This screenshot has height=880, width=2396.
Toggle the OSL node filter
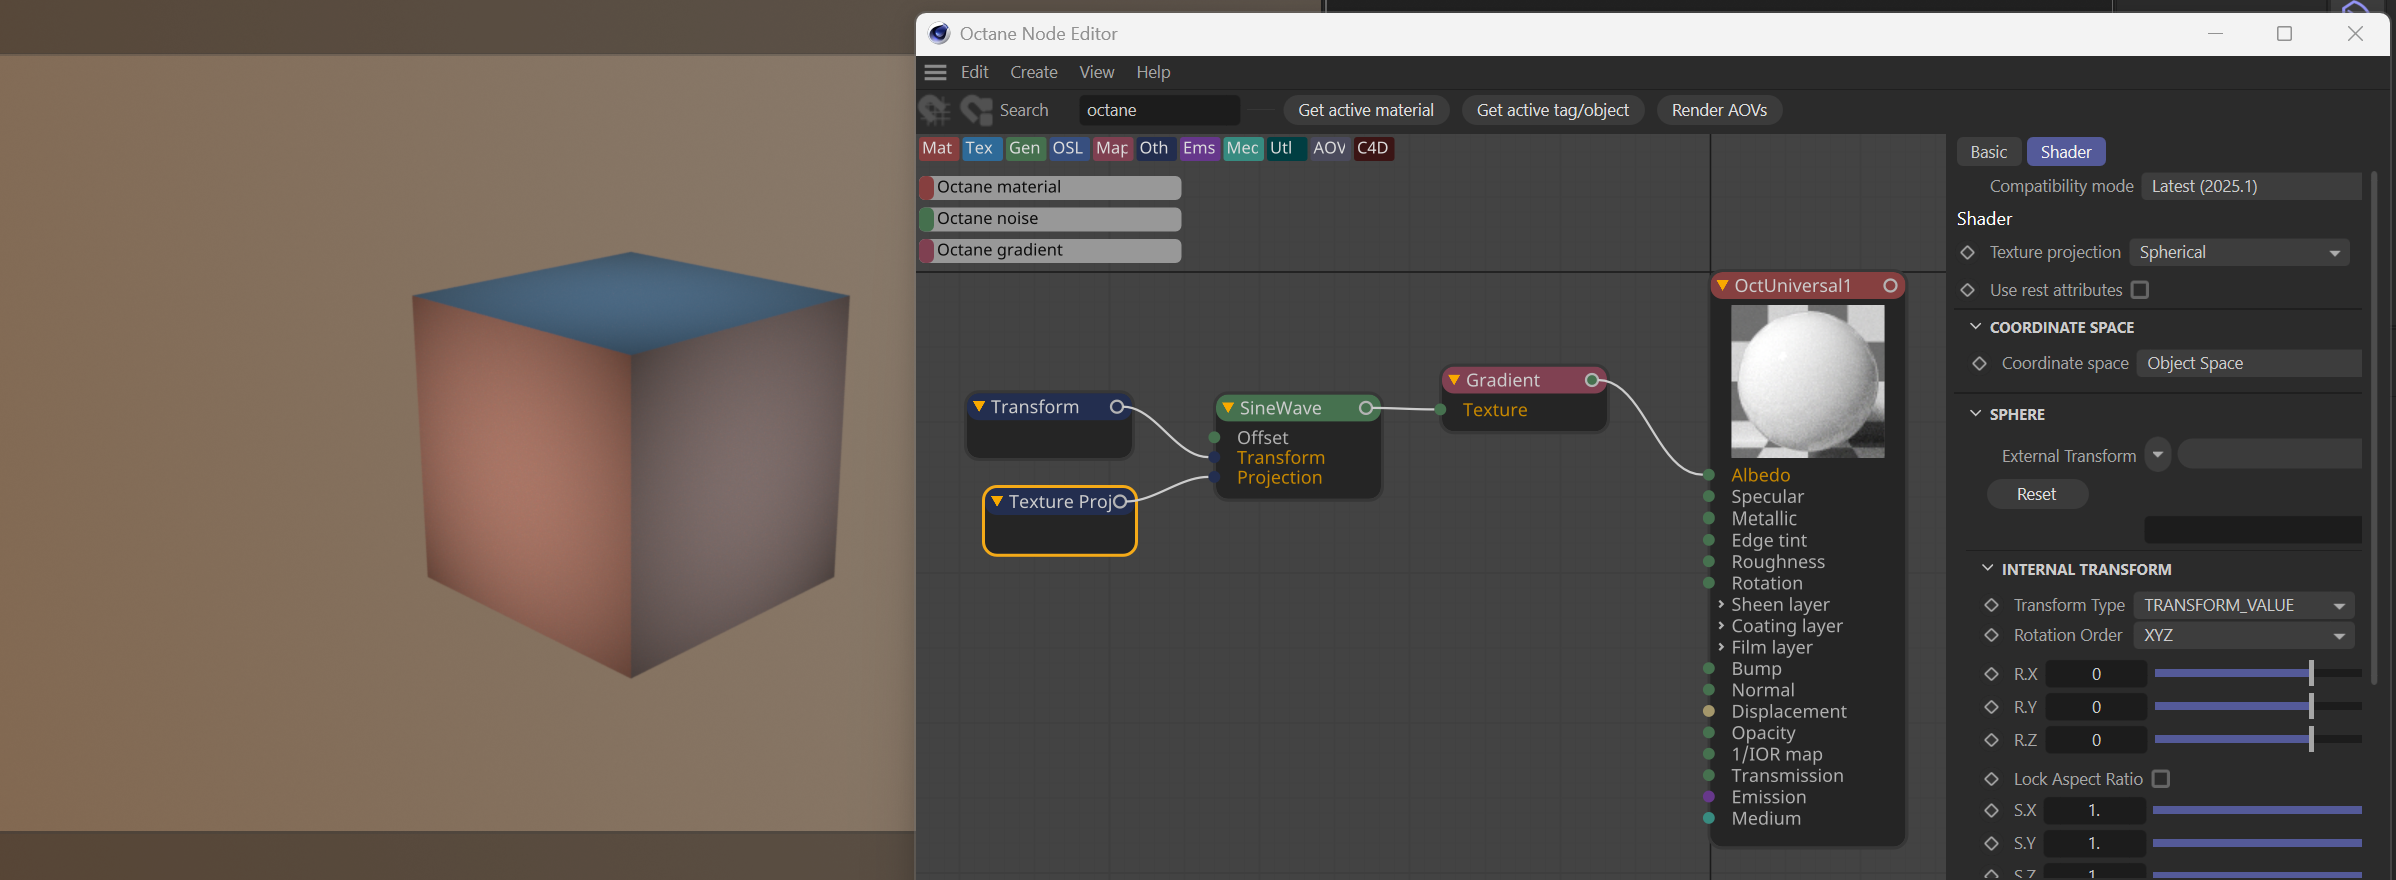point(1068,148)
